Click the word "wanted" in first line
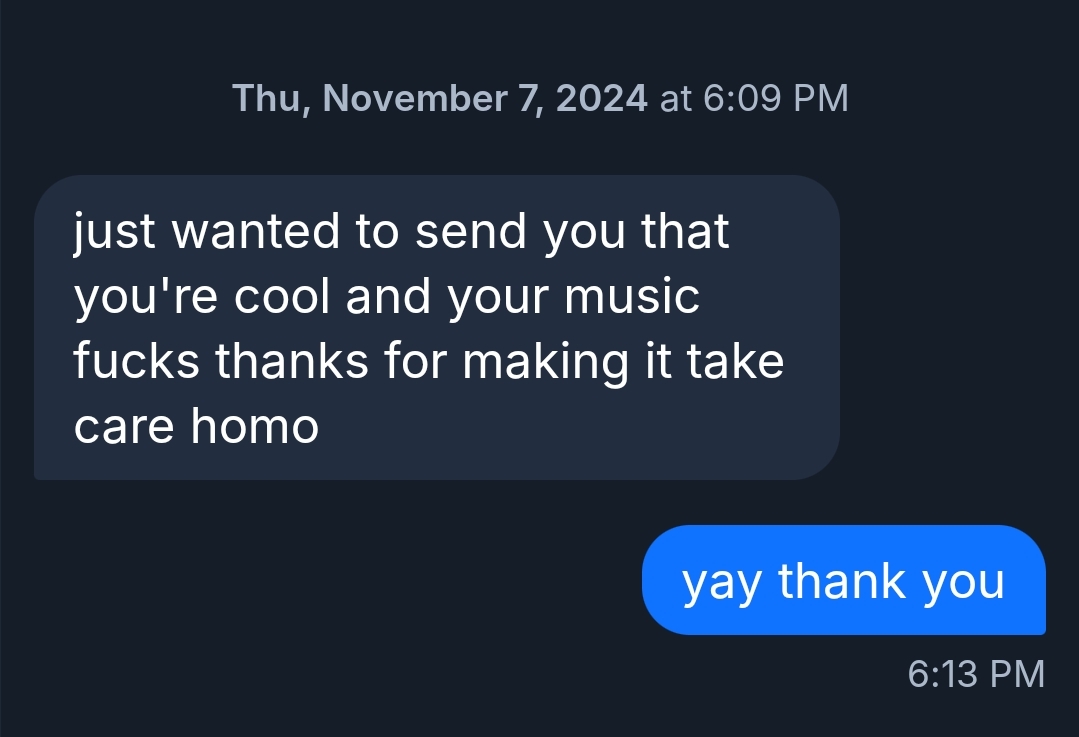This screenshot has height=737, width=1079. pos(257,232)
